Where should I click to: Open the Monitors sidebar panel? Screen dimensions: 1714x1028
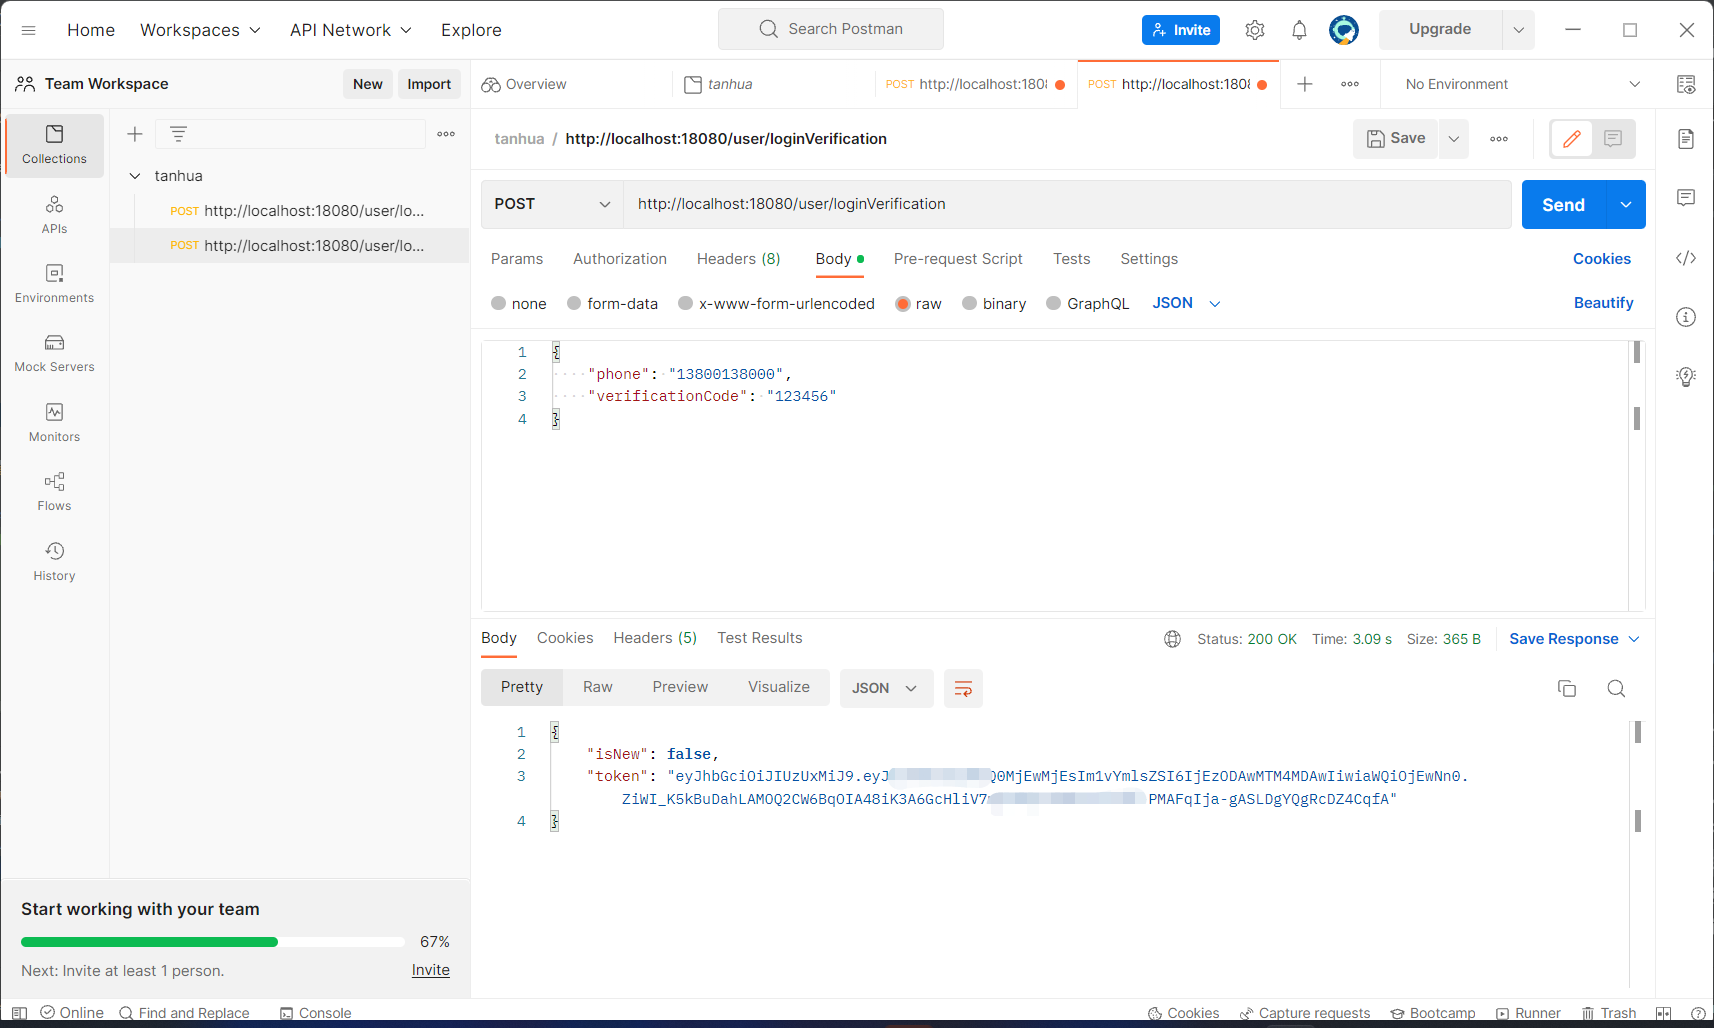(x=54, y=423)
